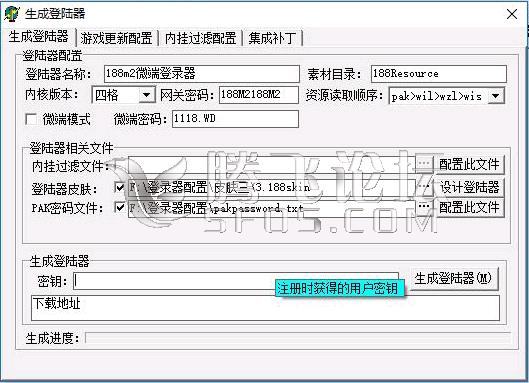
Task: Browse for 登陆器皮肤 file with ellipsis button
Action: 424,187
